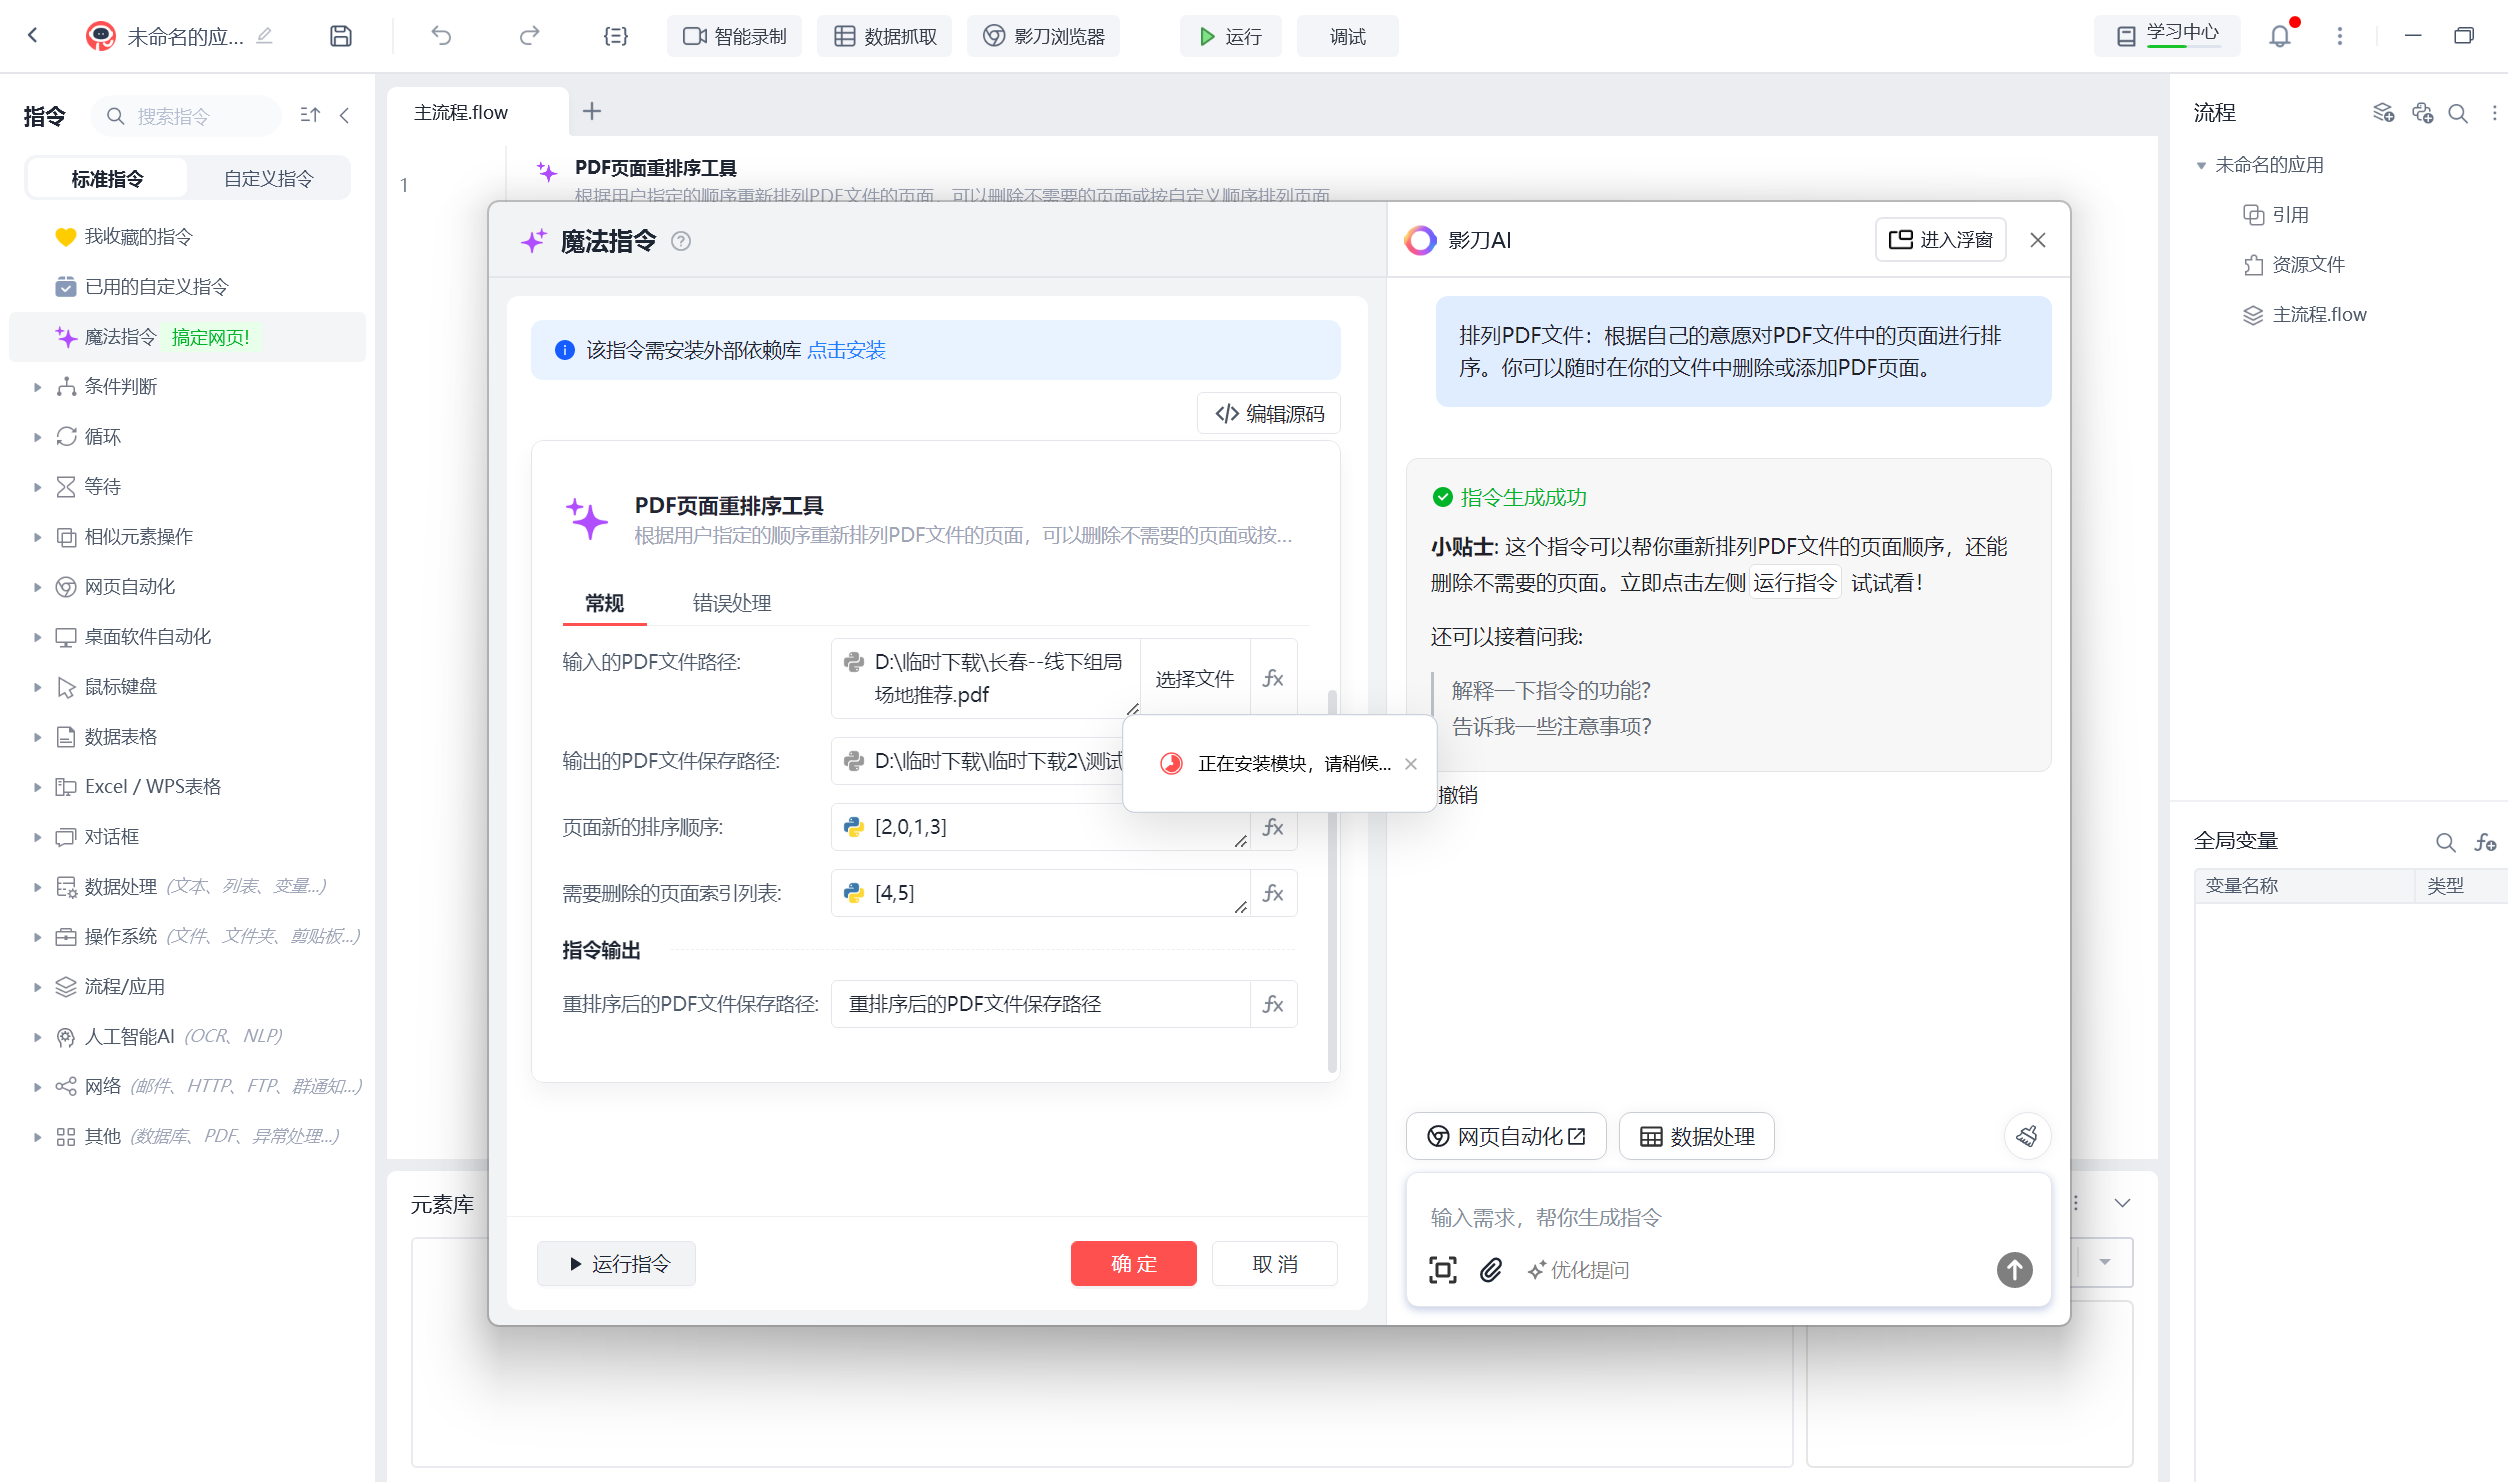
Task: Click the screenshot capture icon in AI input
Action: coord(1442,1270)
